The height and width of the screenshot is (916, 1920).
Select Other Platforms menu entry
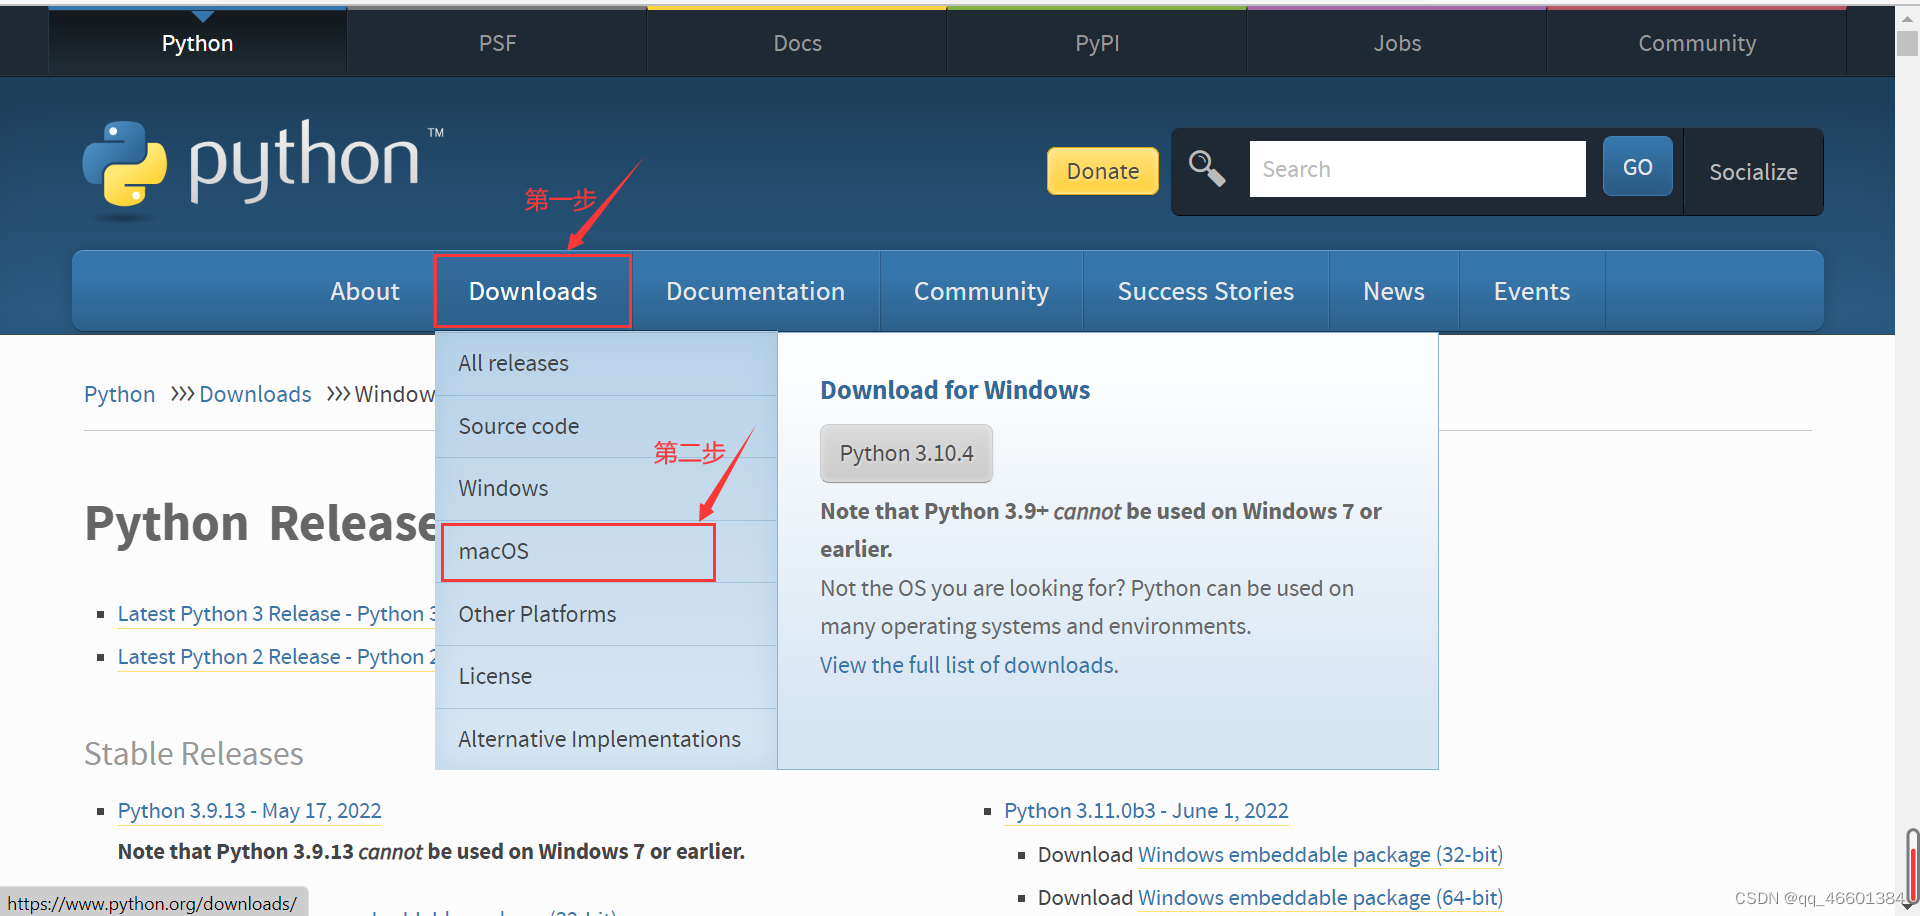(x=606, y=614)
